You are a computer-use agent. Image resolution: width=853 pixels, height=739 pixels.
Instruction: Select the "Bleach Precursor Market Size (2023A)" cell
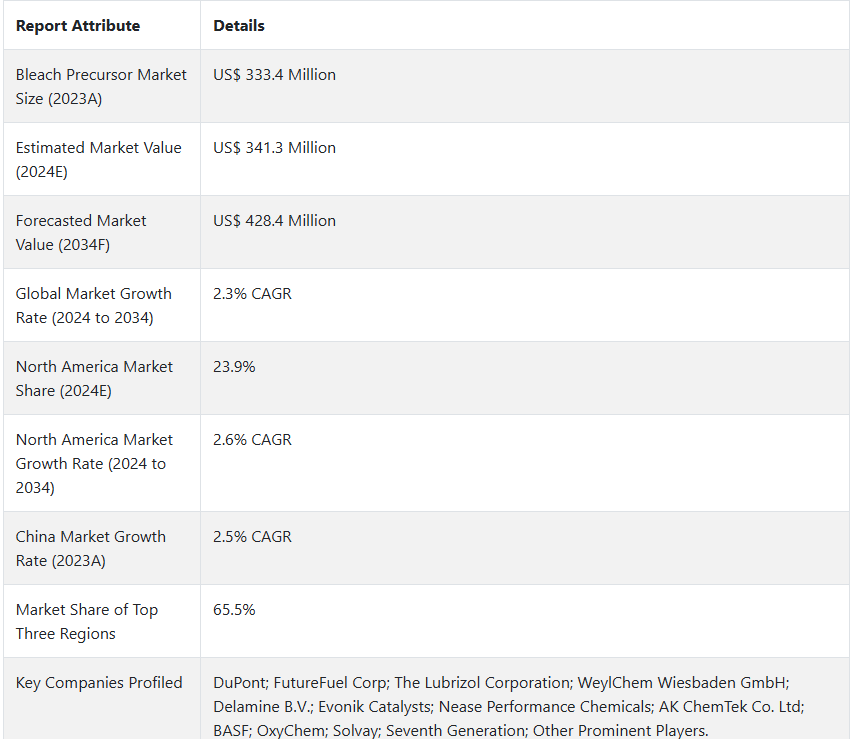101,87
